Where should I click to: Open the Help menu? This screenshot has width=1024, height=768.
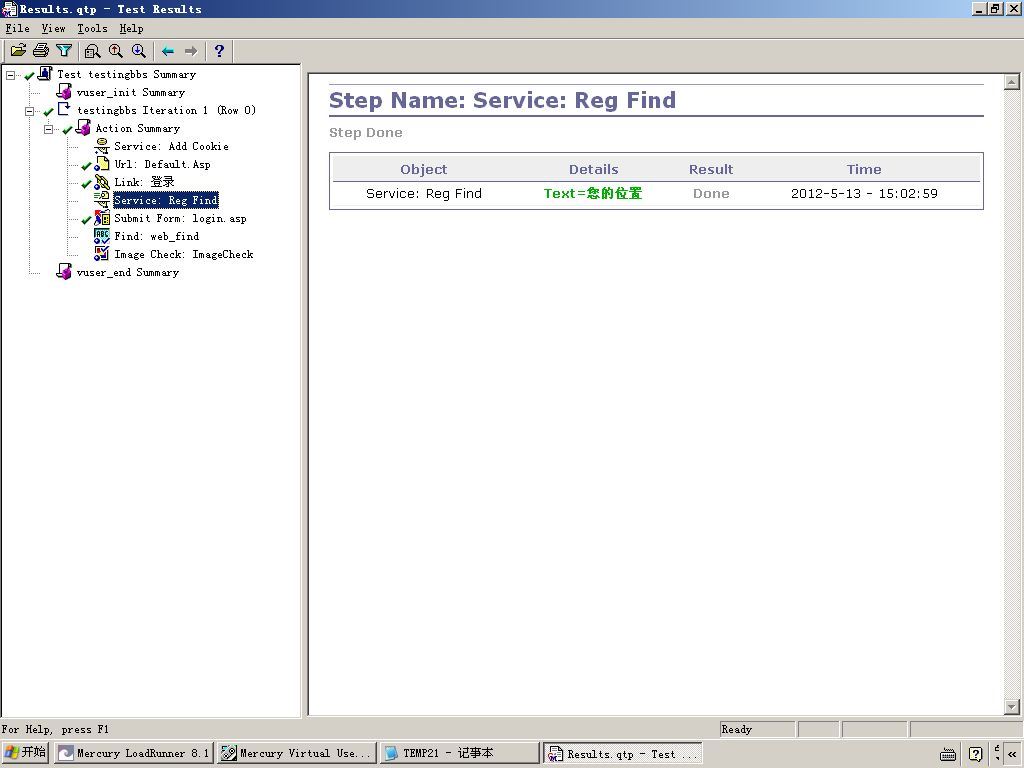(x=131, y=28)
